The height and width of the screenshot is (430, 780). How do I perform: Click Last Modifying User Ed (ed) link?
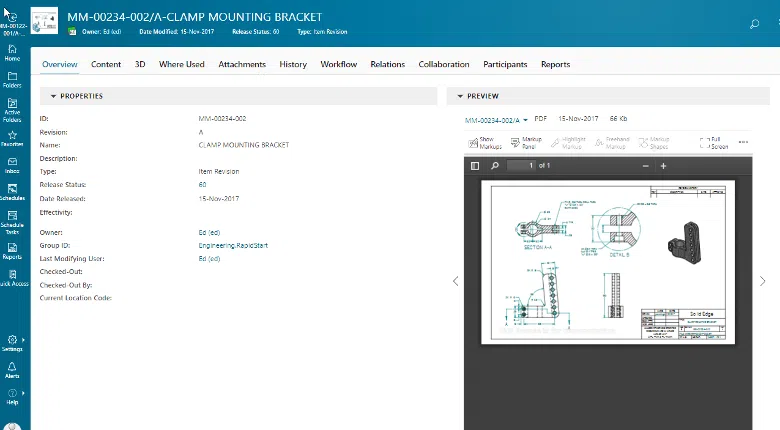[209, 259]
